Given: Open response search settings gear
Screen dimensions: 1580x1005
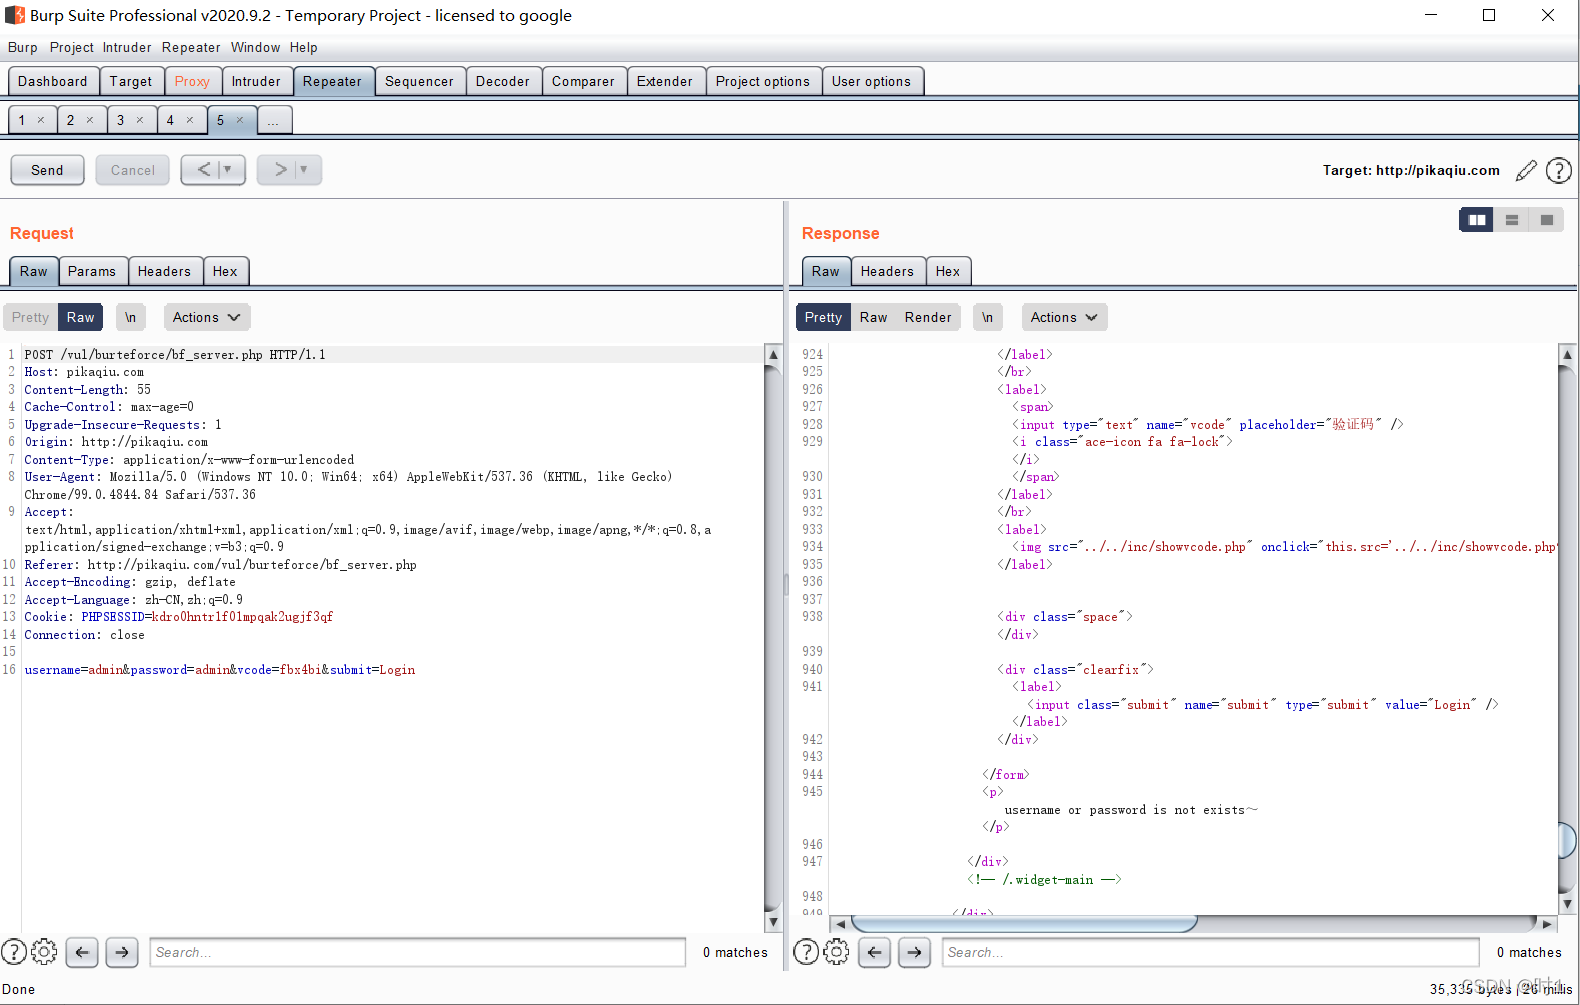Looking at the screenshot, I should point(836,952).
